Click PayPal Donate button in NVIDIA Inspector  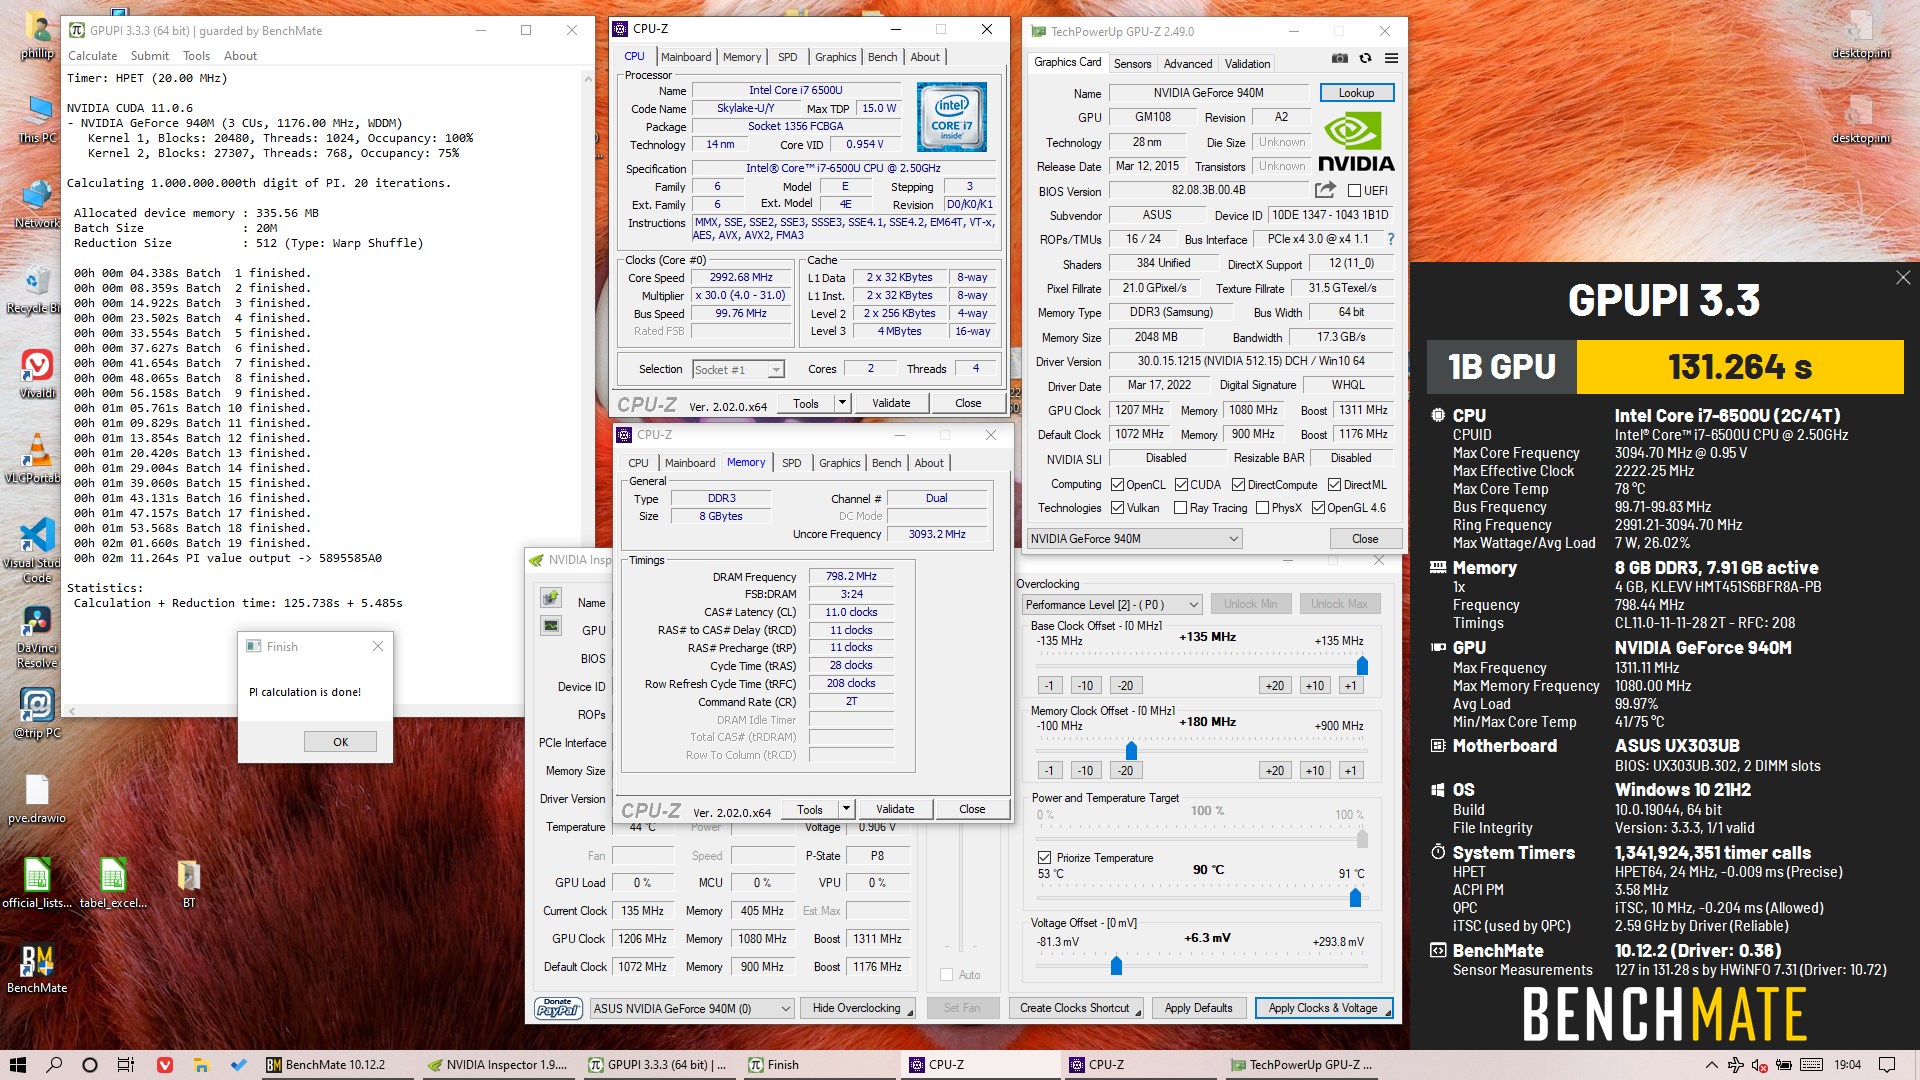coord(558,1008)
